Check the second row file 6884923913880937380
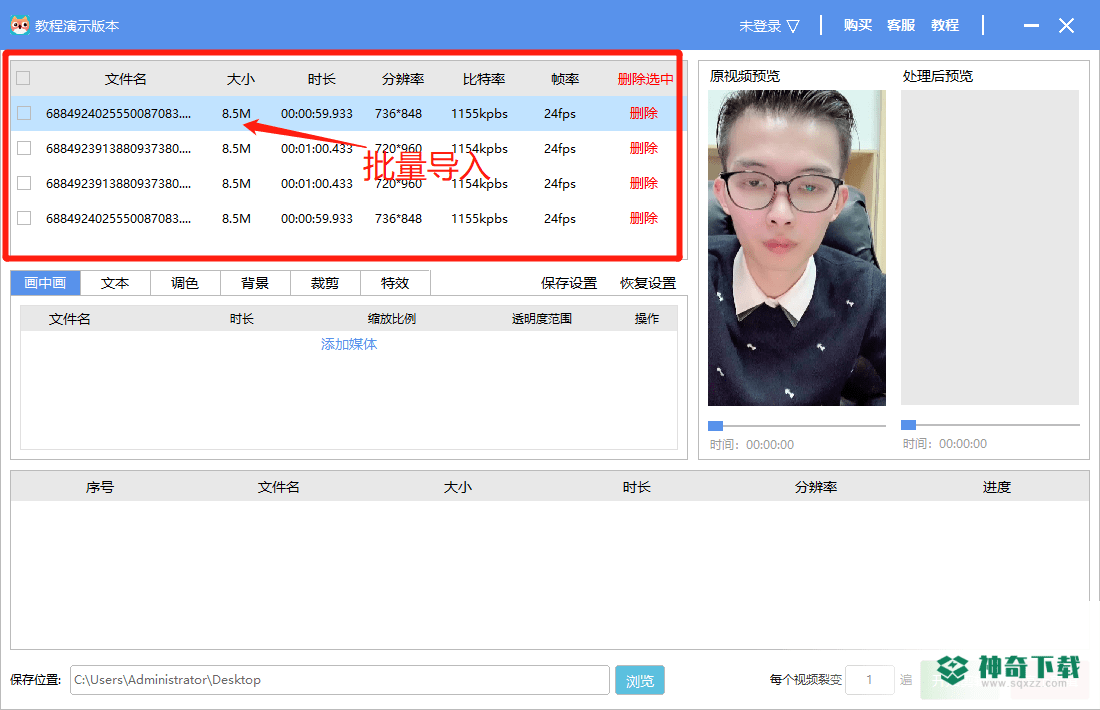The width and height of the screenshot is (1100, 710). 24,148
